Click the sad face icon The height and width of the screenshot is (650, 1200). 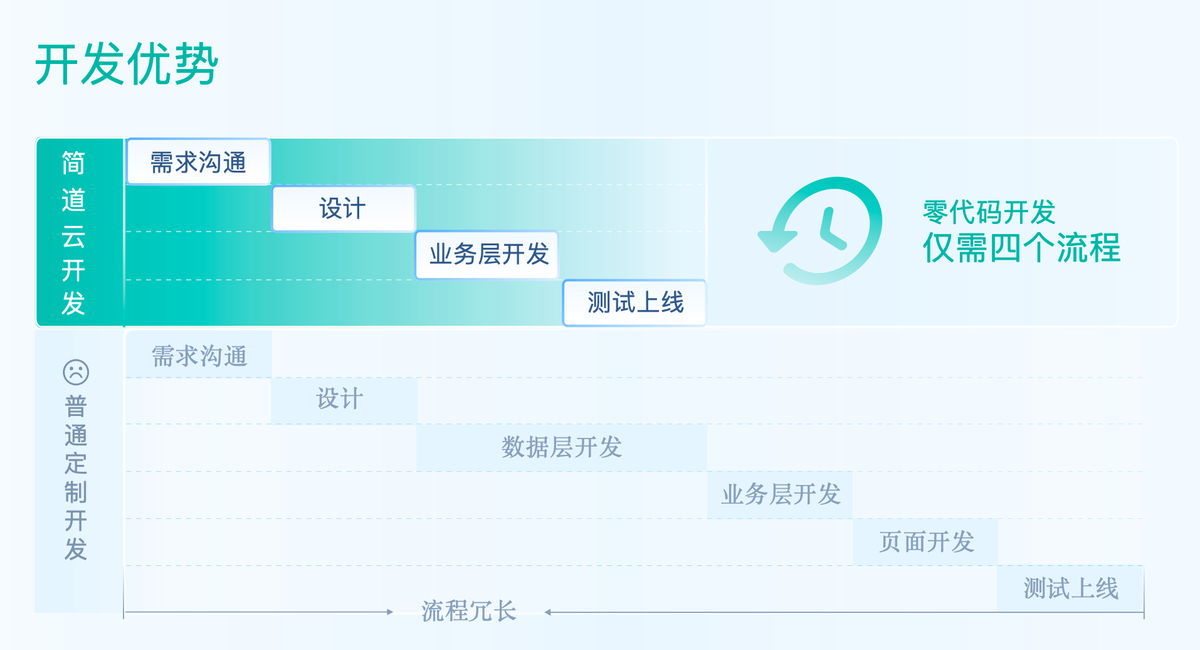coord(76,372)
